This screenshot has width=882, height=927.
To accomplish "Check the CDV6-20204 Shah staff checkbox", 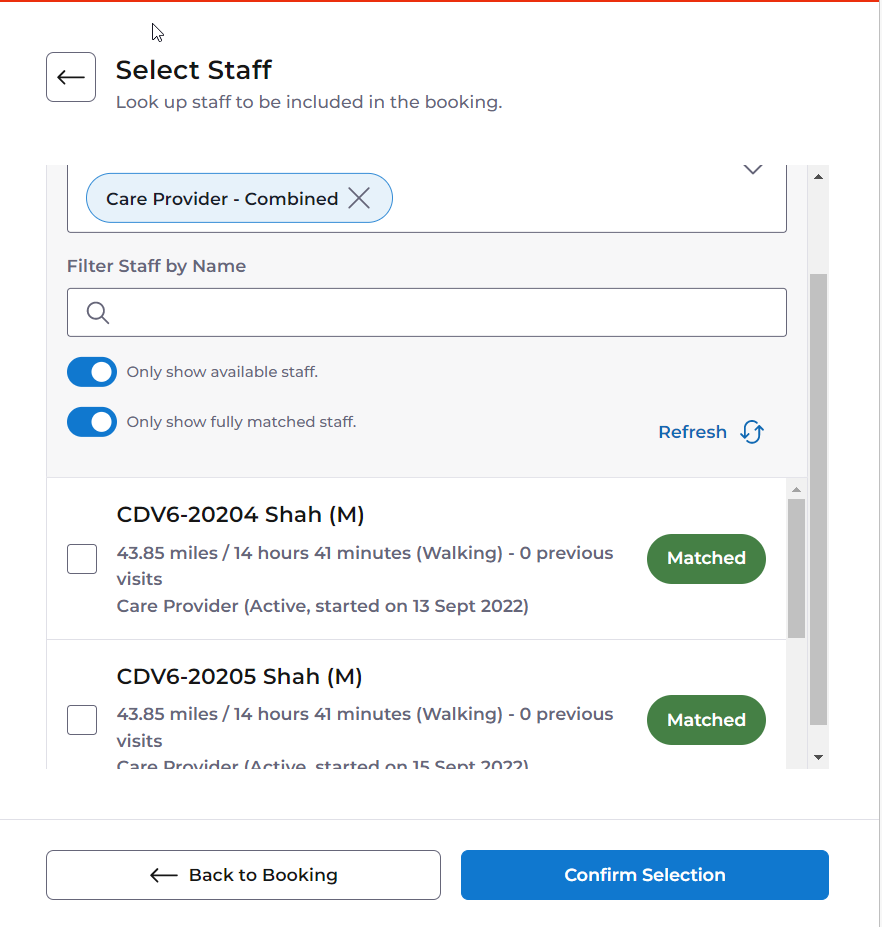I will pyautogui.click(x=82, y=559).
